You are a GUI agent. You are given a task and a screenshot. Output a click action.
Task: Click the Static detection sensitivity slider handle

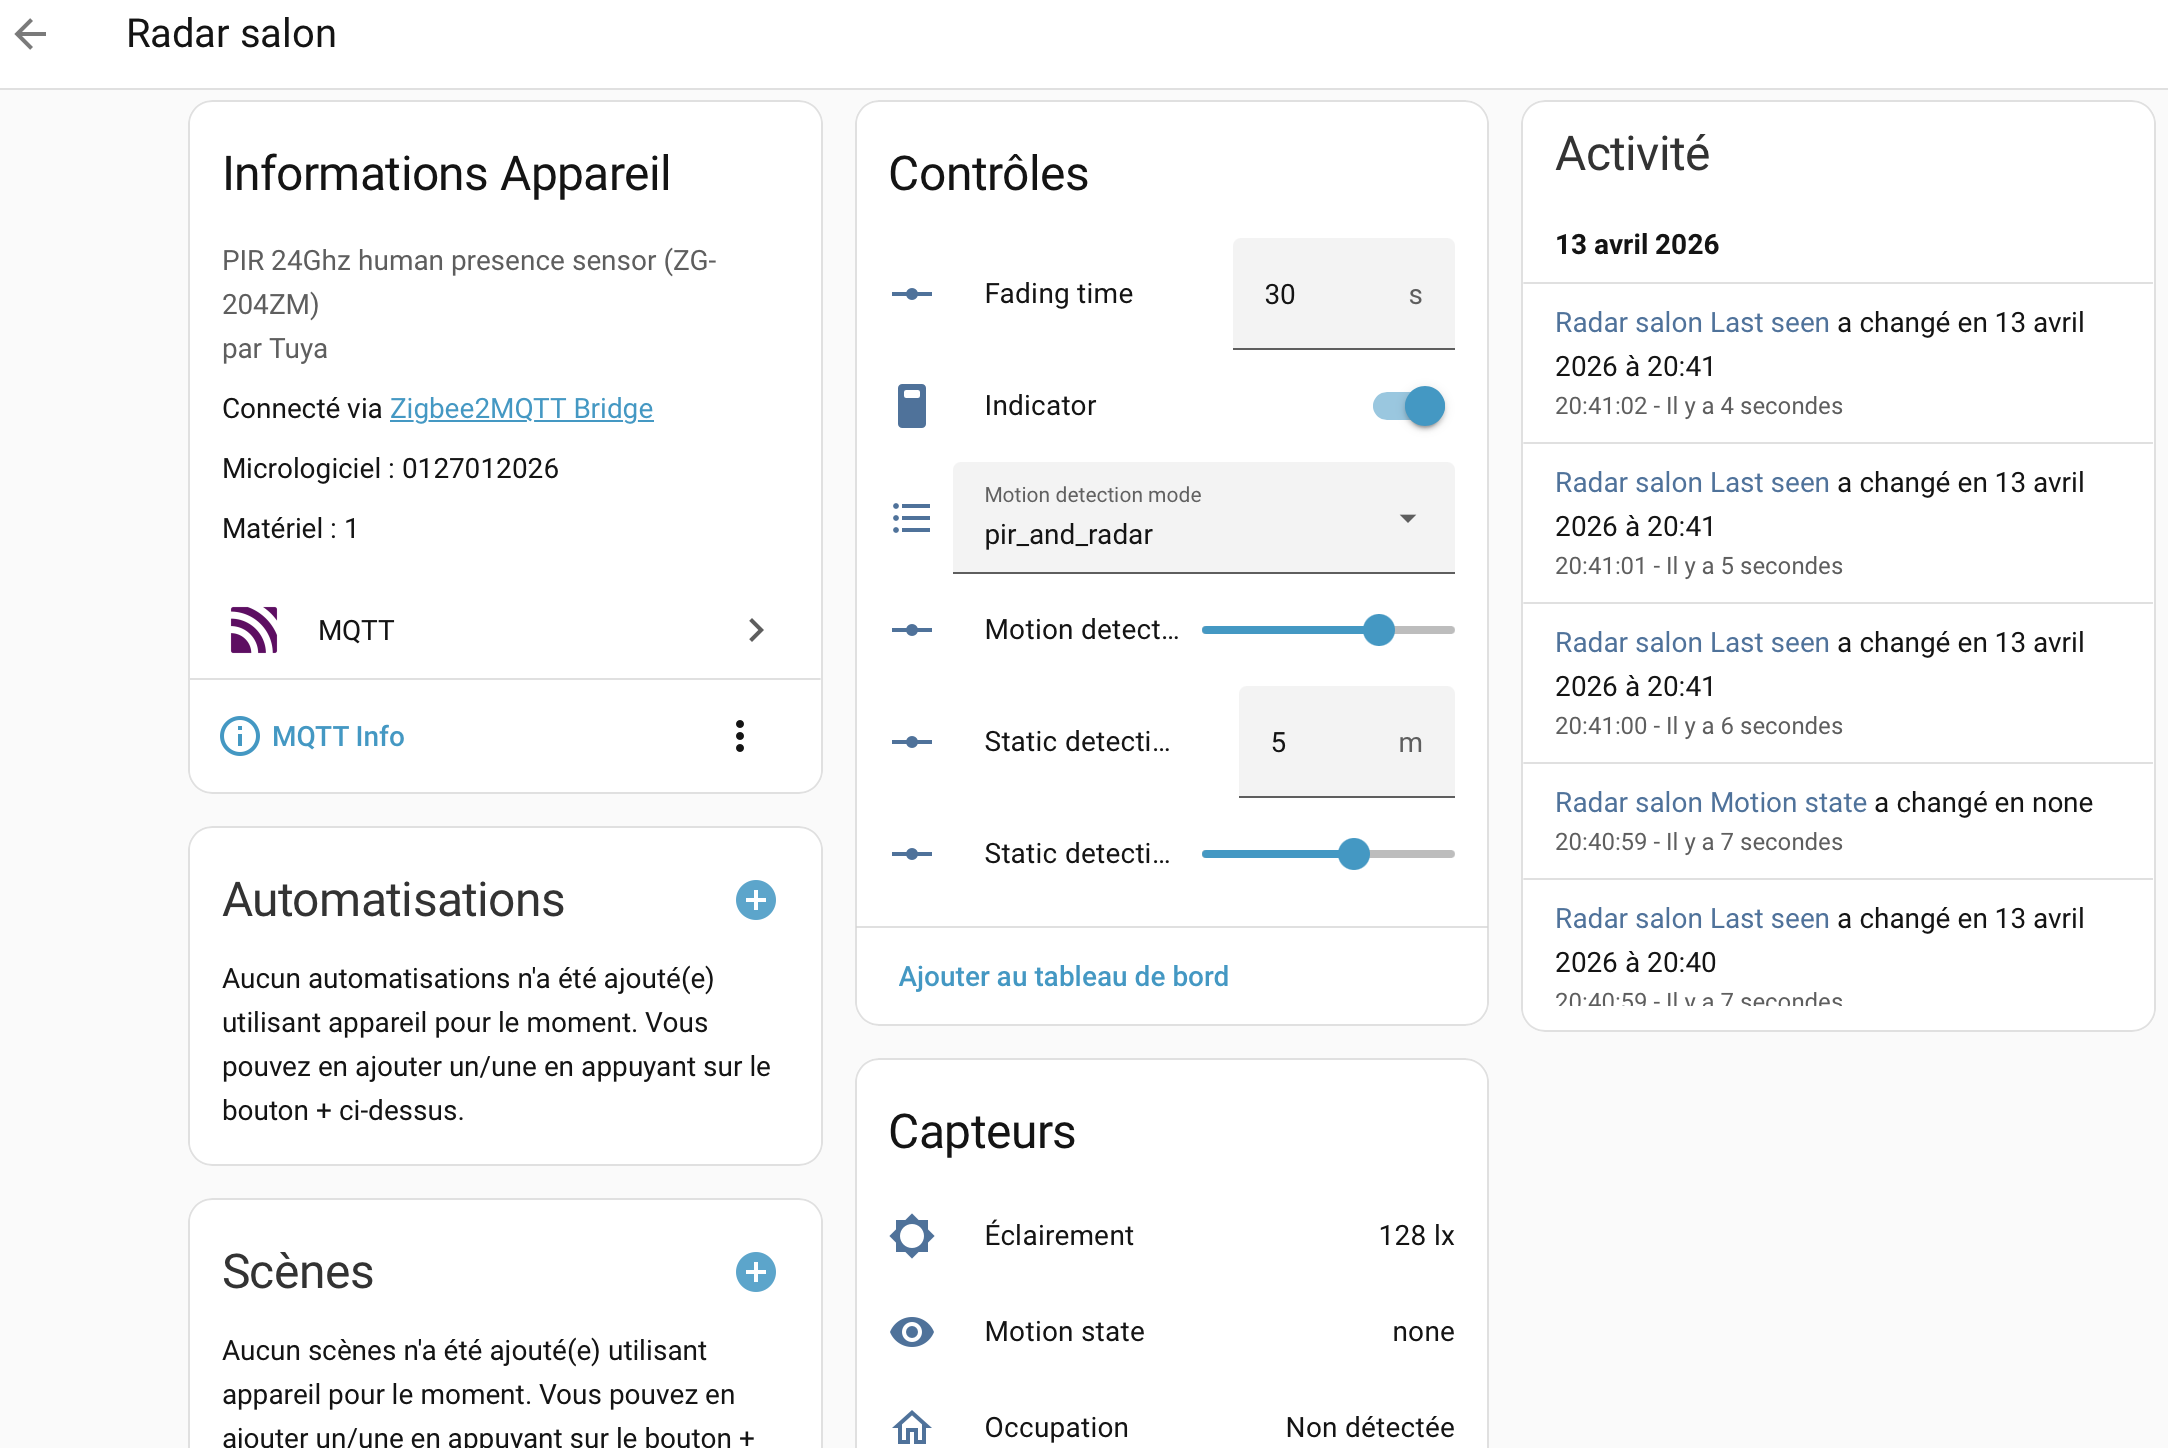pos(1354,854)
